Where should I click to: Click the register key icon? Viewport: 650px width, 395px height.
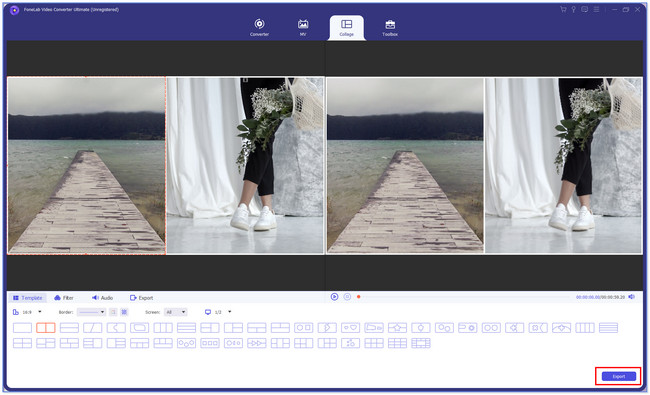(x=573, y=9)
